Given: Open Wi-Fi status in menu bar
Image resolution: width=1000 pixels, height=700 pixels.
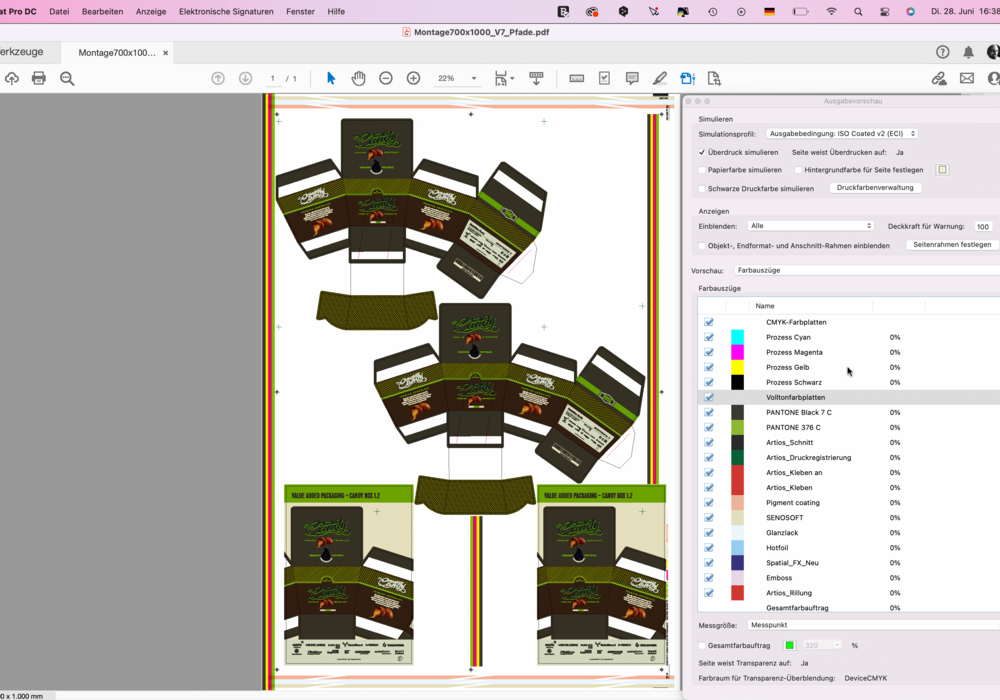Looking at the screenshot, I should pos(831,11).
